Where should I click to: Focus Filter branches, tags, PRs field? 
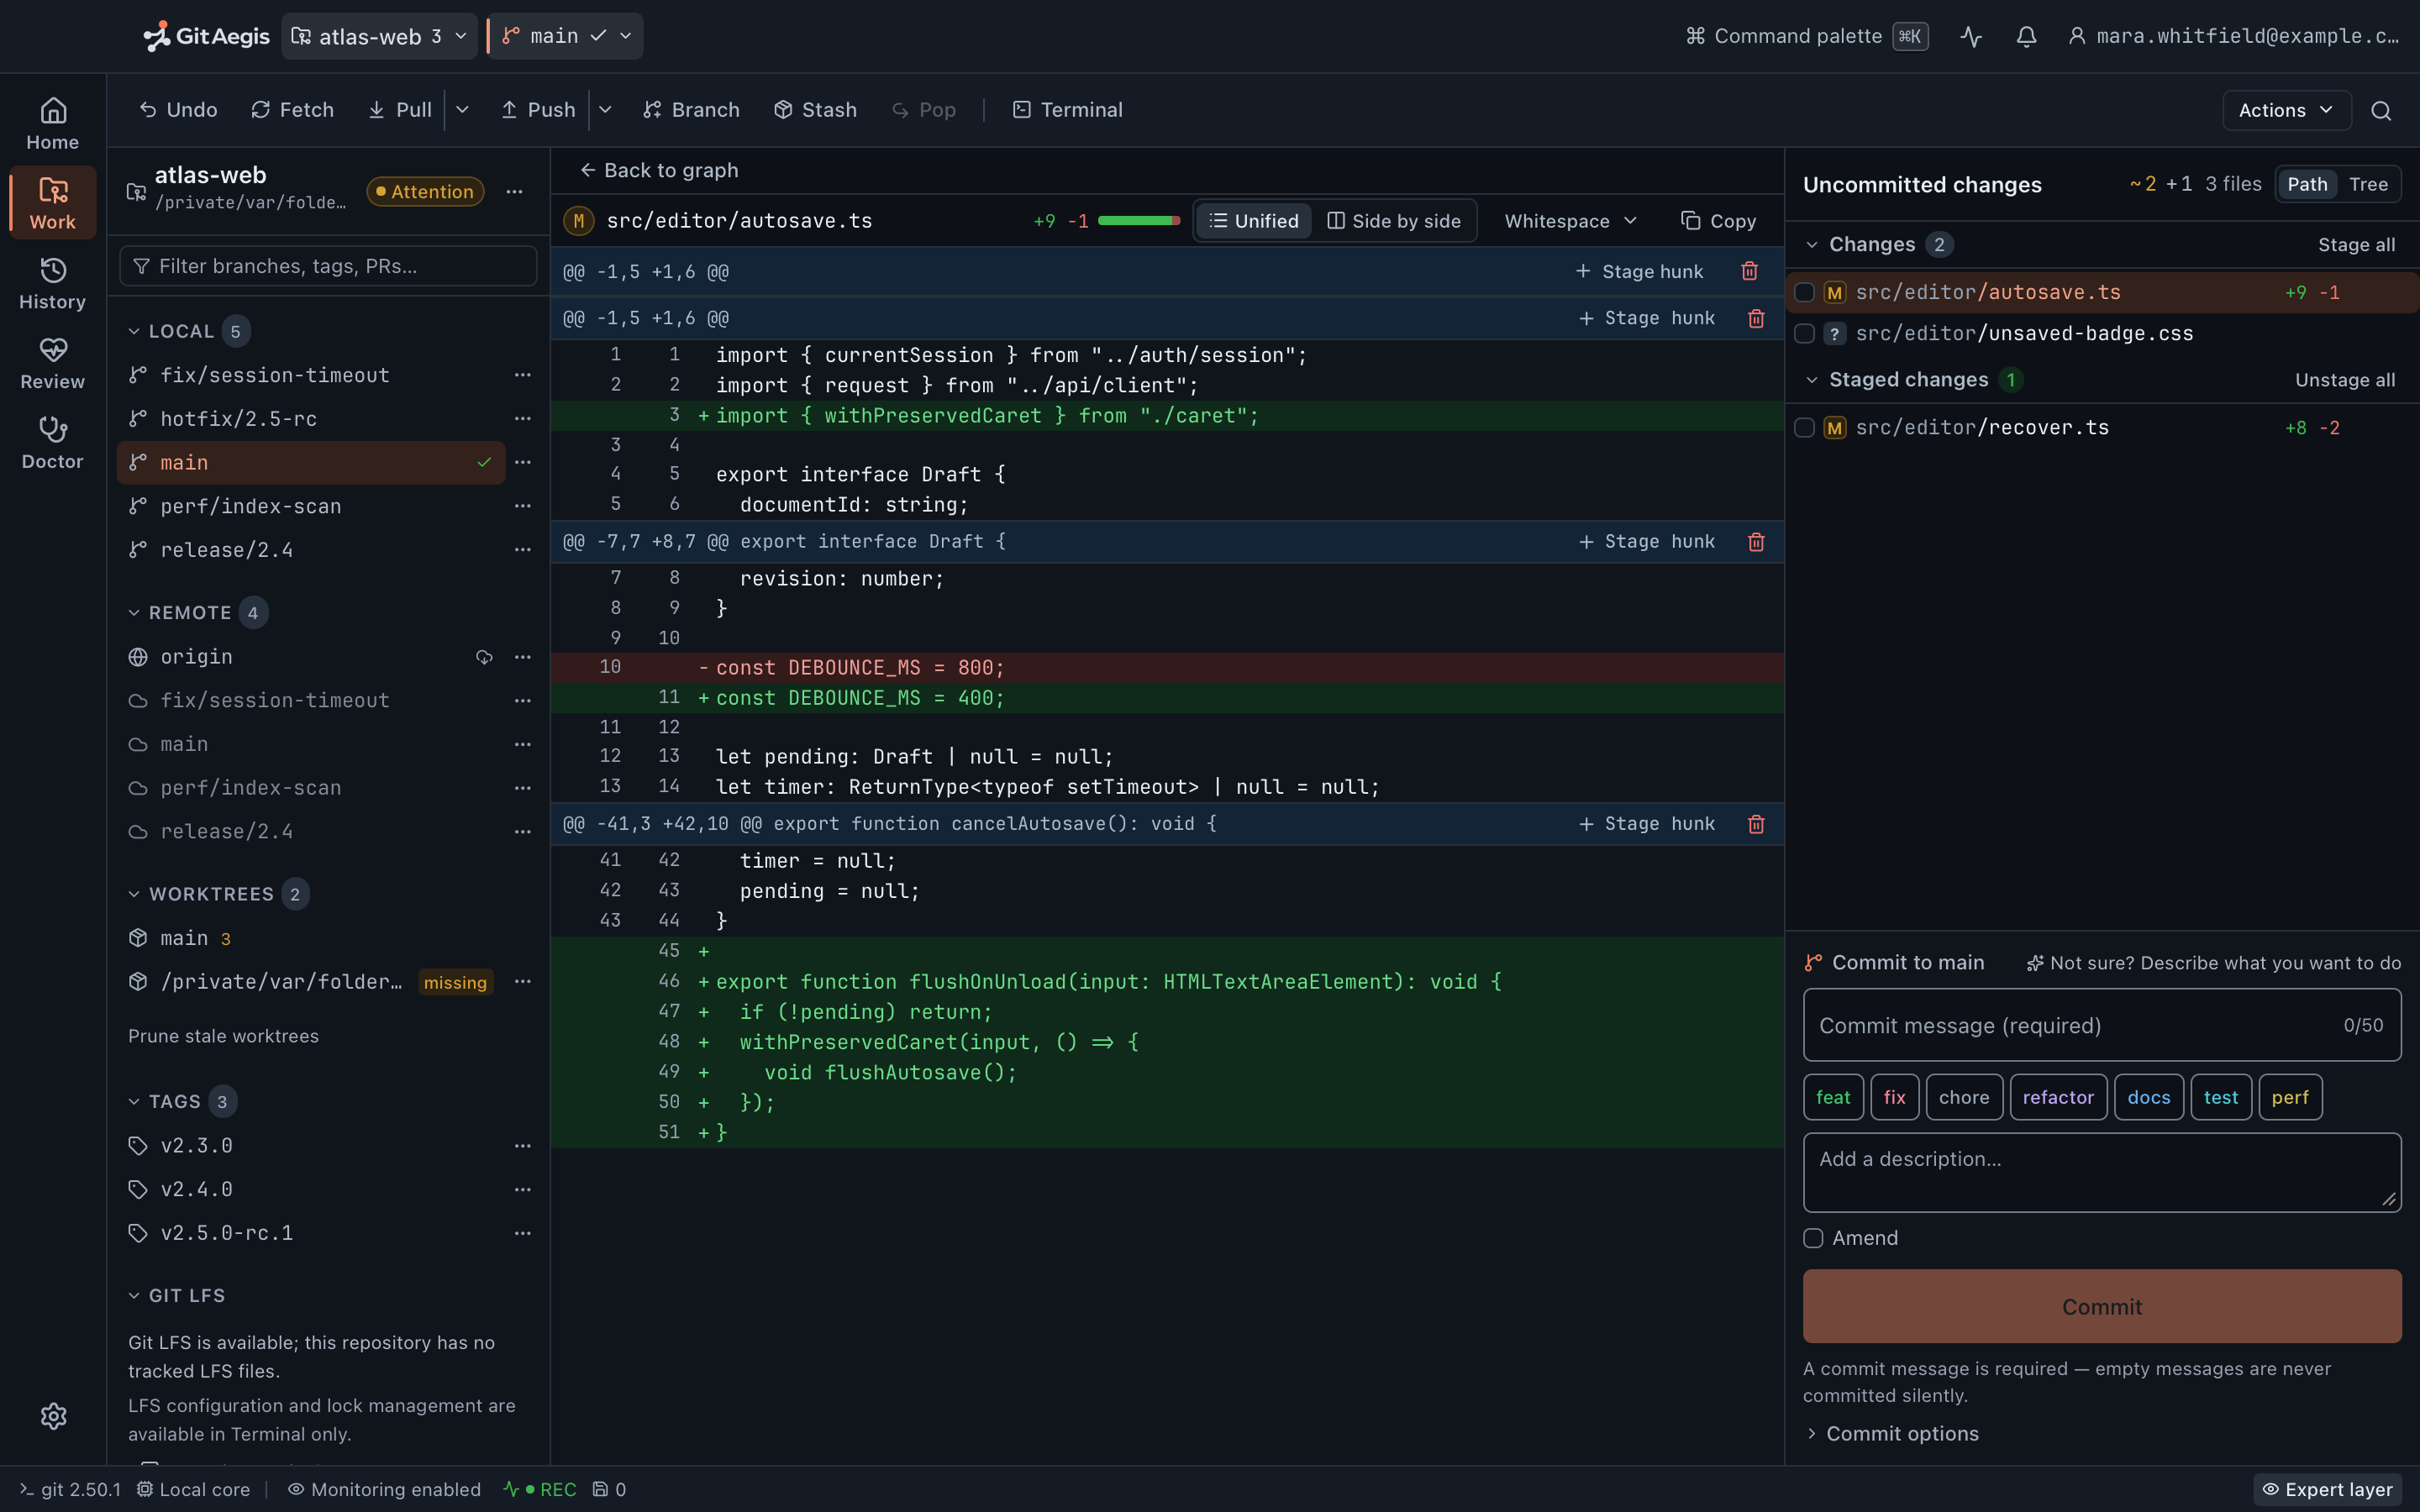click(x=328, y=266)
